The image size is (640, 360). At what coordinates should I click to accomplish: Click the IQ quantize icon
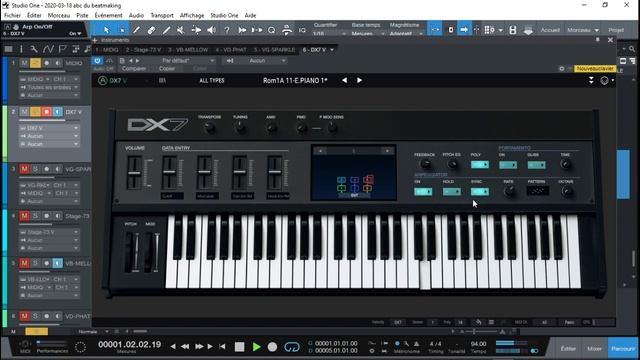(302, 30)
